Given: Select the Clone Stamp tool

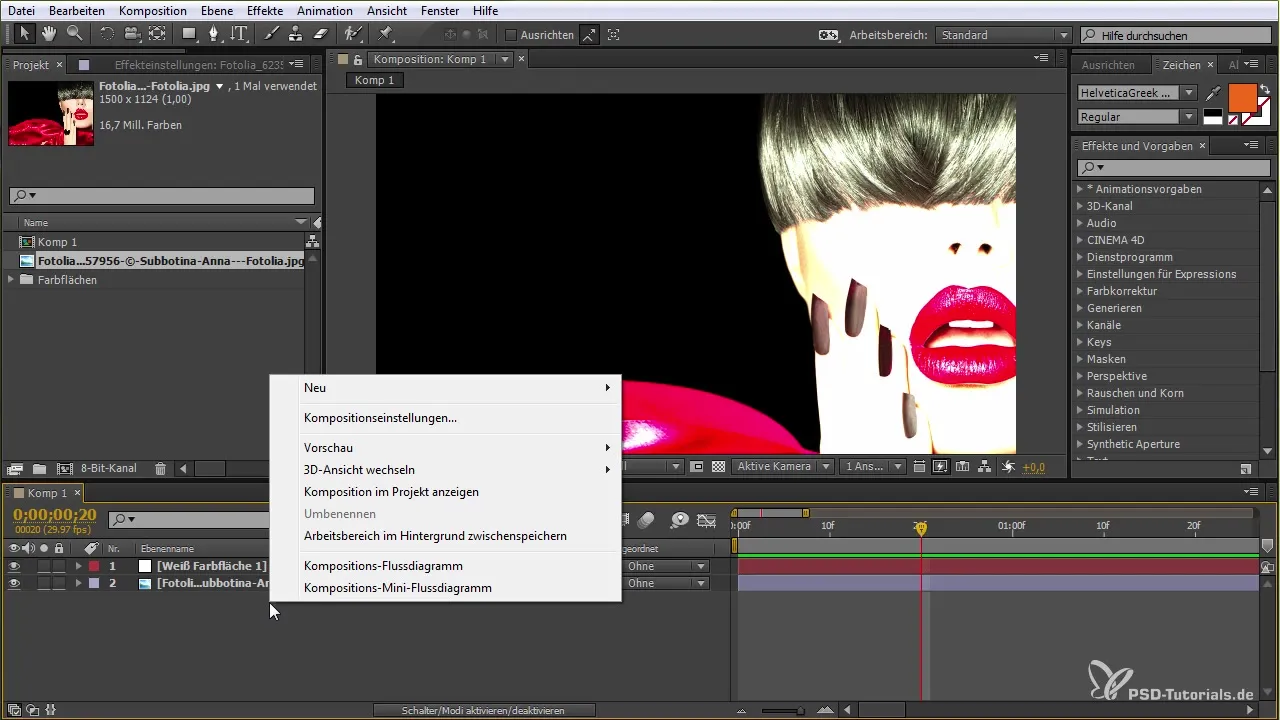Looking at the screenshot, I should (x=295, y=34).
